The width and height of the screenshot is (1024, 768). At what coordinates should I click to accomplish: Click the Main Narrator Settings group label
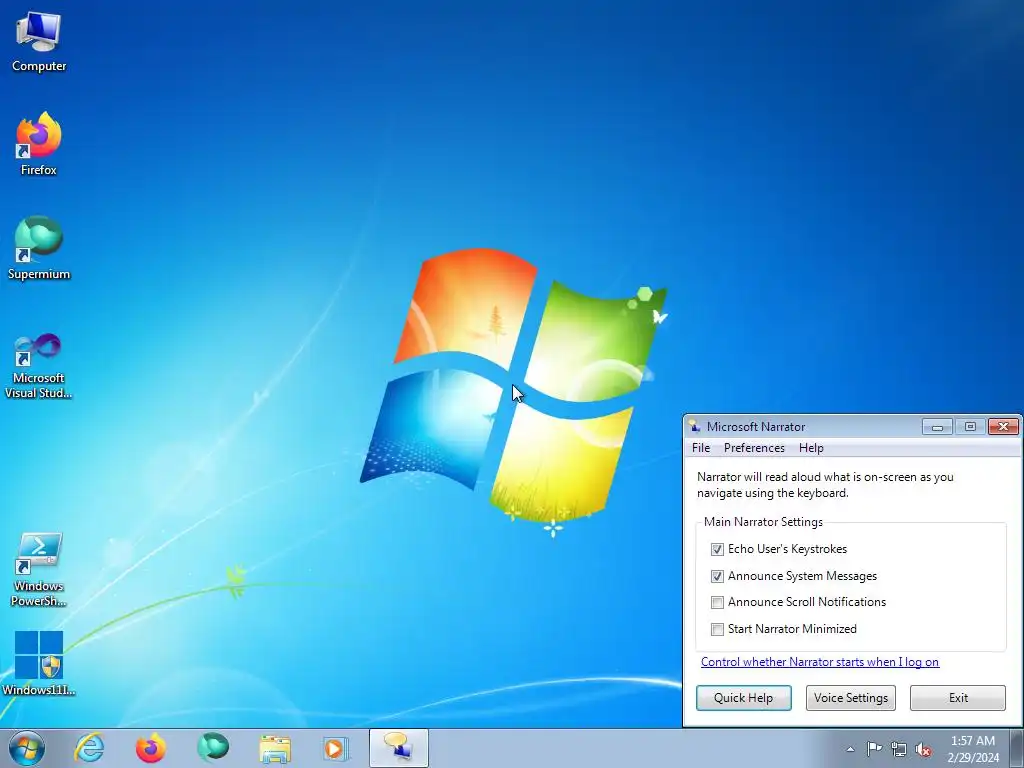[x=763, y=522]
